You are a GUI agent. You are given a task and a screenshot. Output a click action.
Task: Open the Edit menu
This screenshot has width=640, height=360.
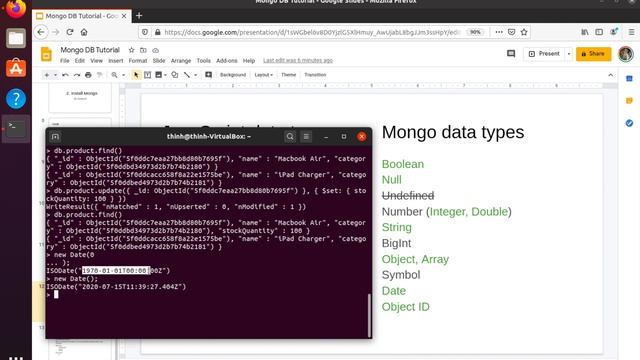80,61
